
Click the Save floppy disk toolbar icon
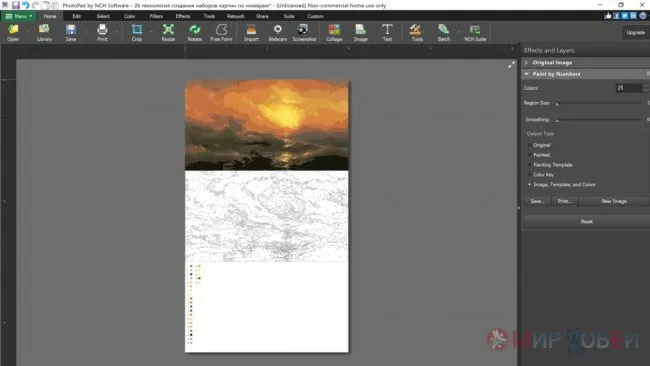[x=71, y=32]
